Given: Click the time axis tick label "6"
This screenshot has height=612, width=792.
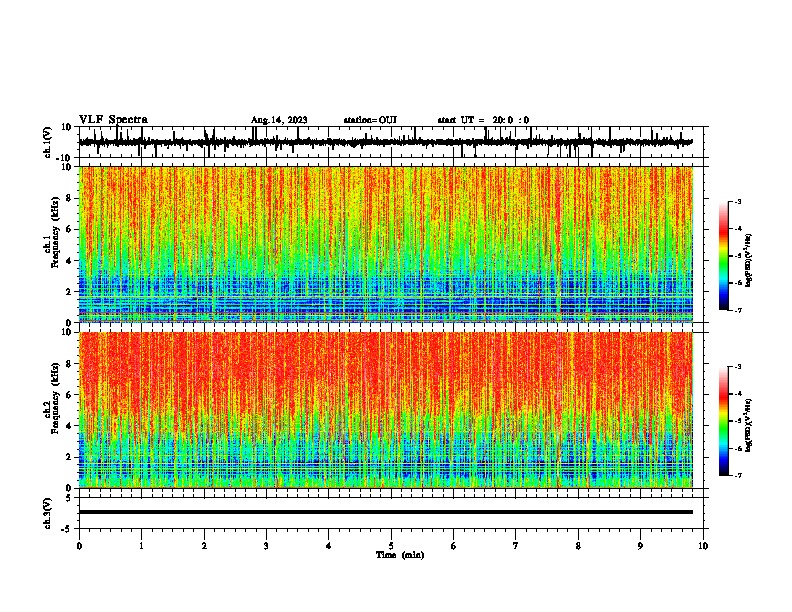Looking at the screenshot, I should [x=454, y=546].
